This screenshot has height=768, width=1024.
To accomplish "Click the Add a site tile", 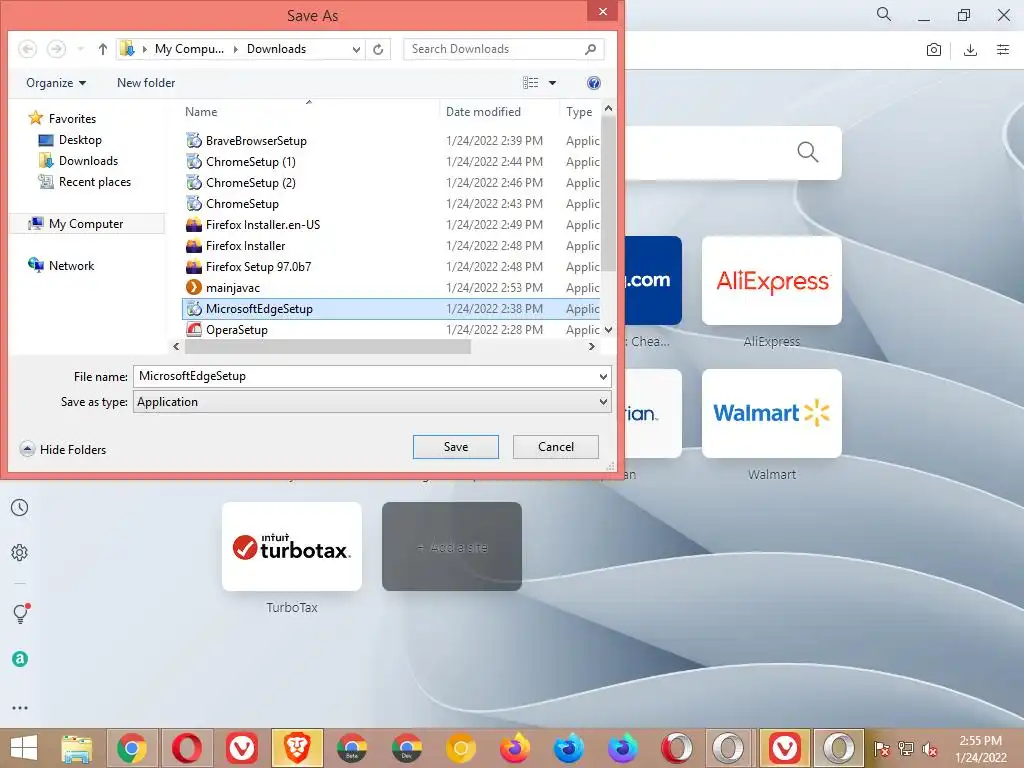I will point(452,547).
